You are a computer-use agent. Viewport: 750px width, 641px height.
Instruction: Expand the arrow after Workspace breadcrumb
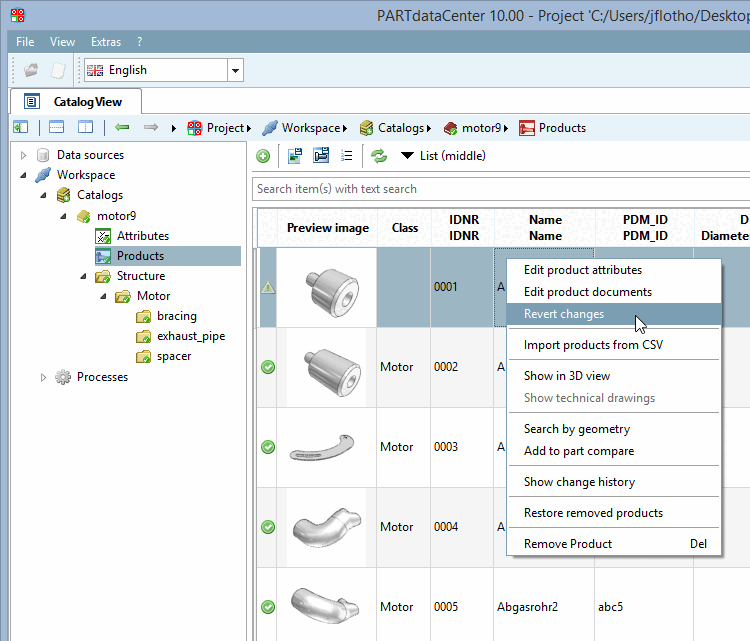click(x=344, y=129)
